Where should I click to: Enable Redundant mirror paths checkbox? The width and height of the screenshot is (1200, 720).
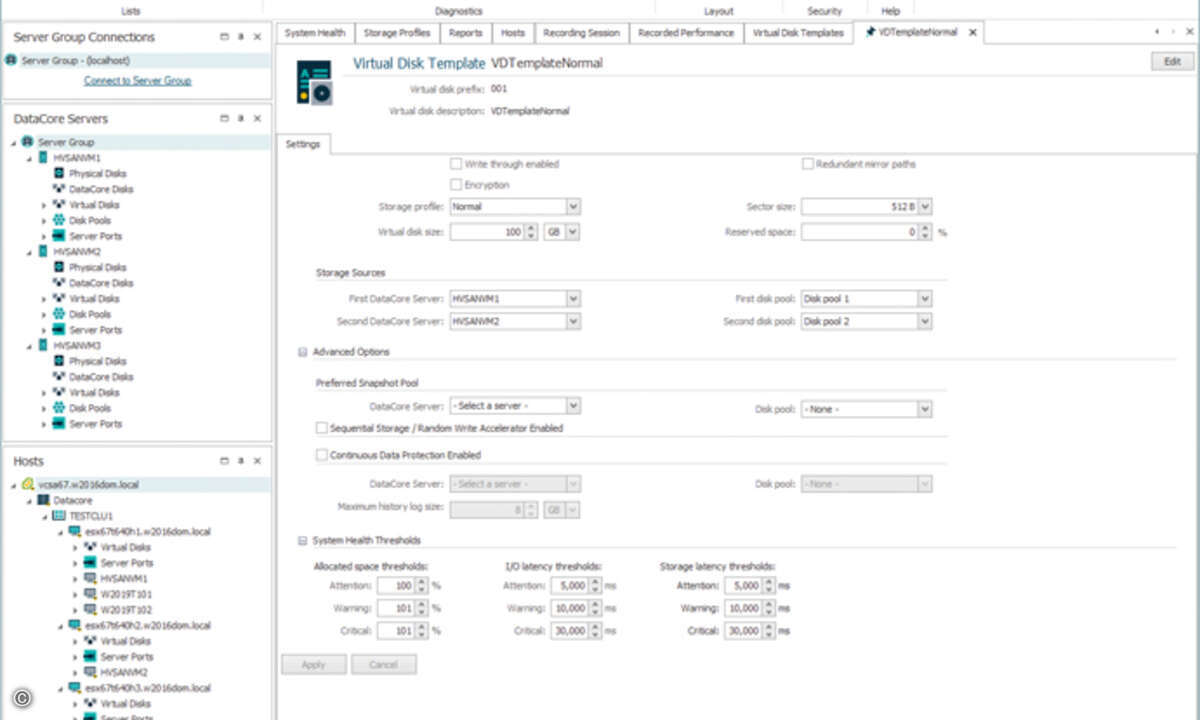(808, 164)
